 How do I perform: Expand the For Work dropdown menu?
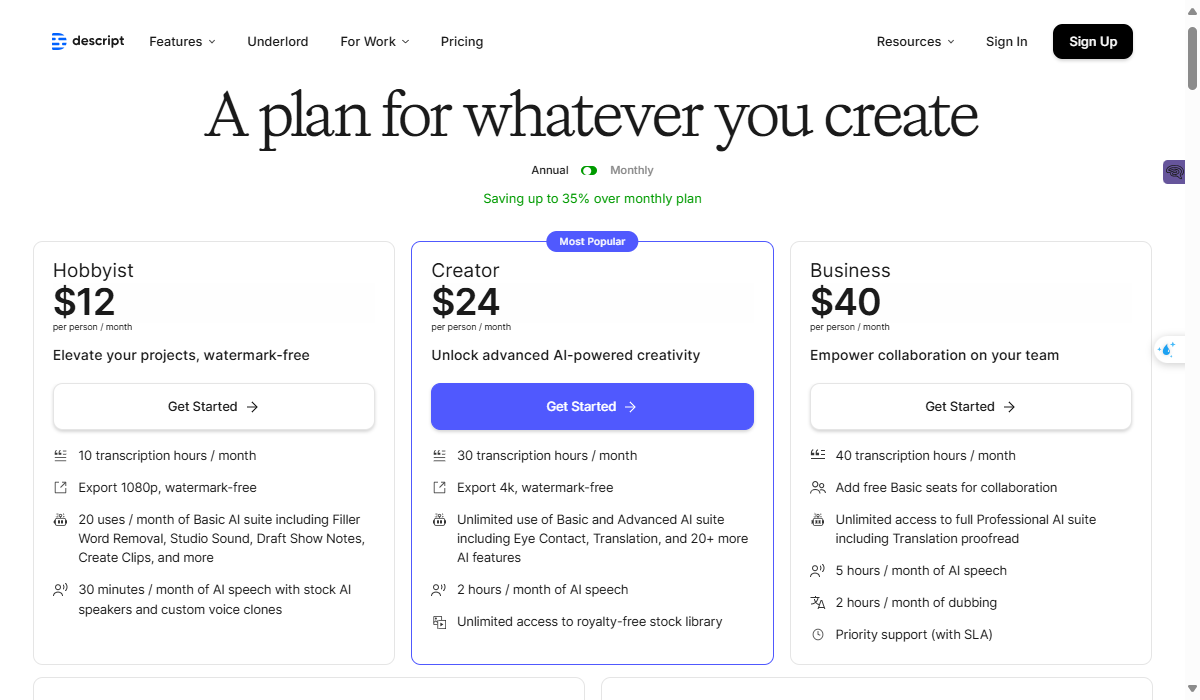pyautogui.click(x=374, y=42)
